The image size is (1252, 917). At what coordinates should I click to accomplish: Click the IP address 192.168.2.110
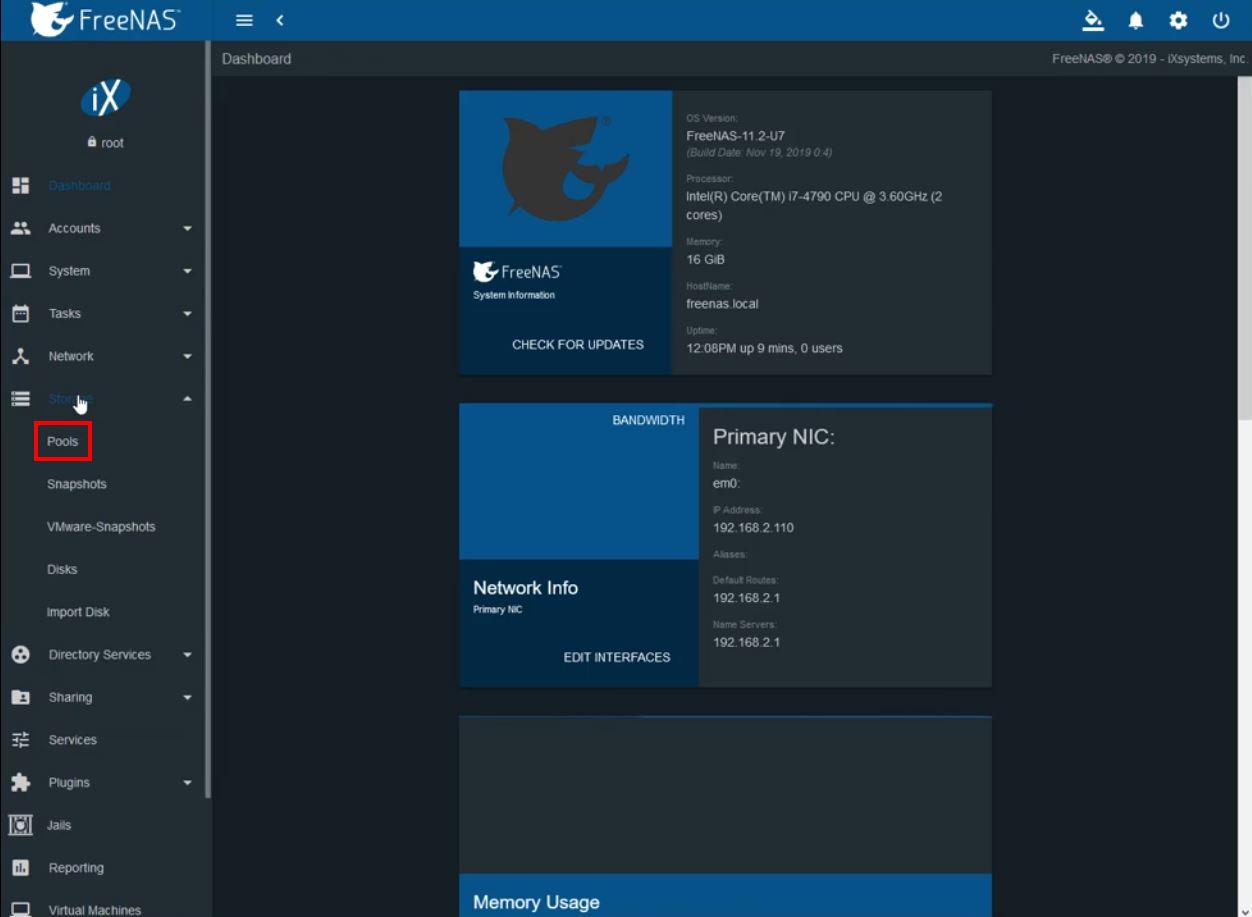click(x=753, y=528)
